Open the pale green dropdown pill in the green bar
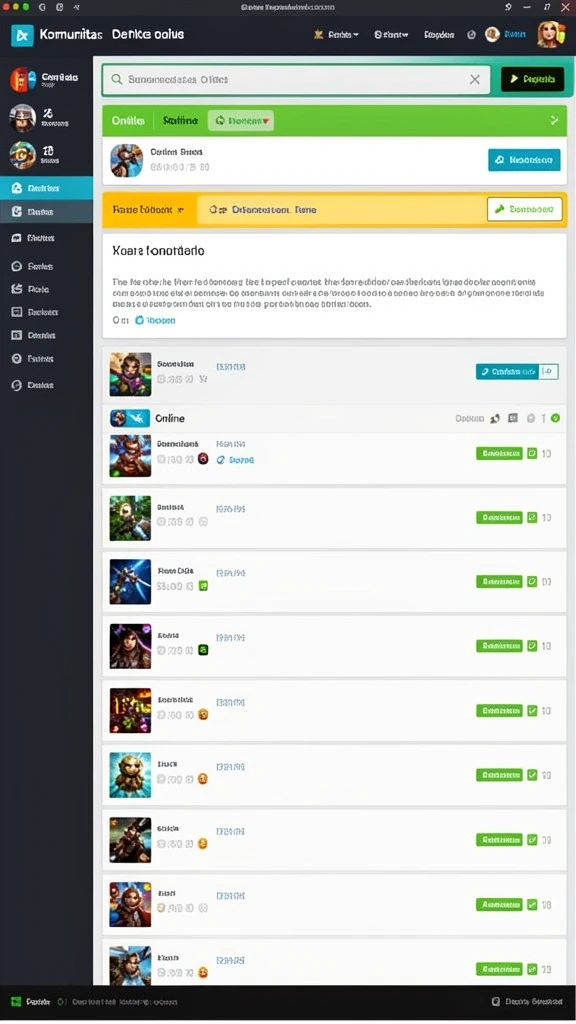Image resolution: width=576 pixels, height=1024 pixels. 241,121
